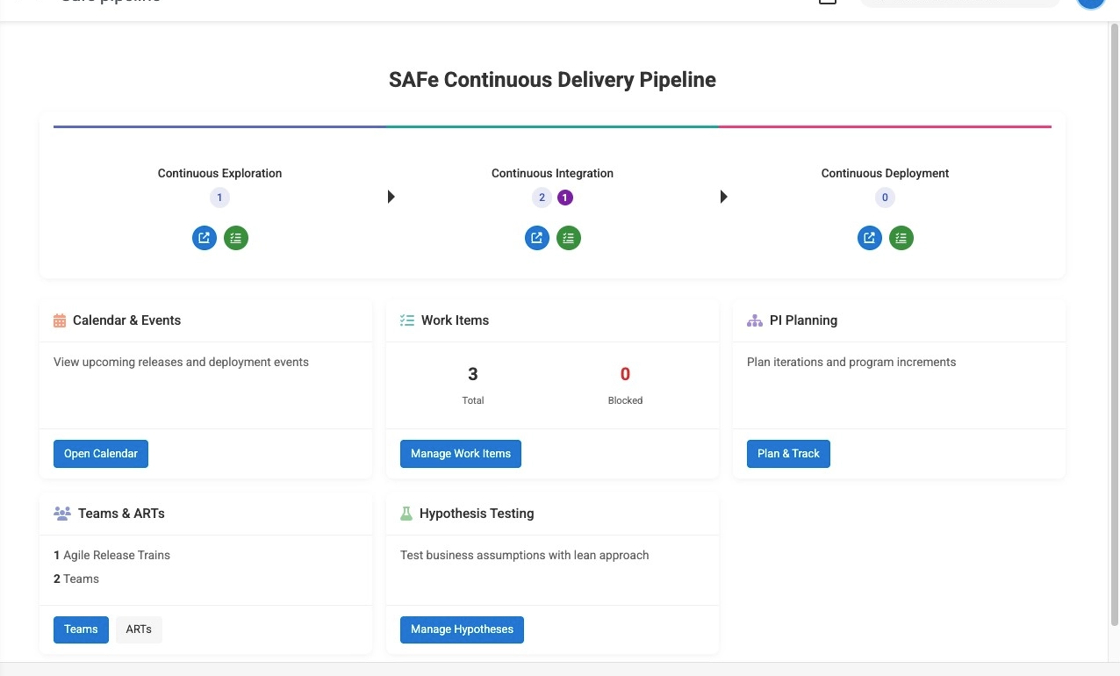Click the external link icon under Continuous Deployment
This screenshot has height=676, width=1120.
869,237
